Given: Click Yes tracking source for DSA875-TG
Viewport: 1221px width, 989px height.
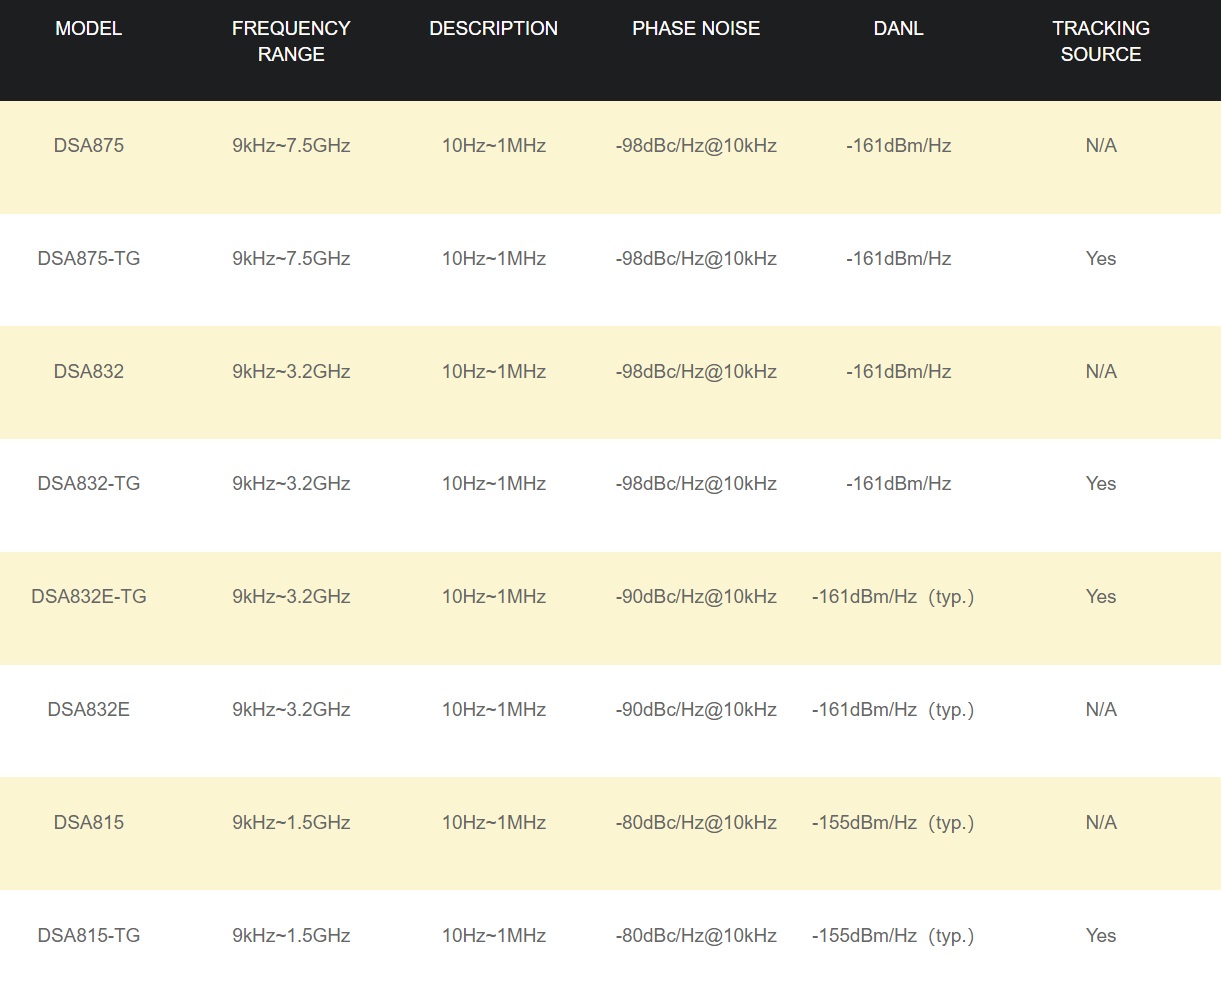Looking at the screenshot, I should [1101, 259].
